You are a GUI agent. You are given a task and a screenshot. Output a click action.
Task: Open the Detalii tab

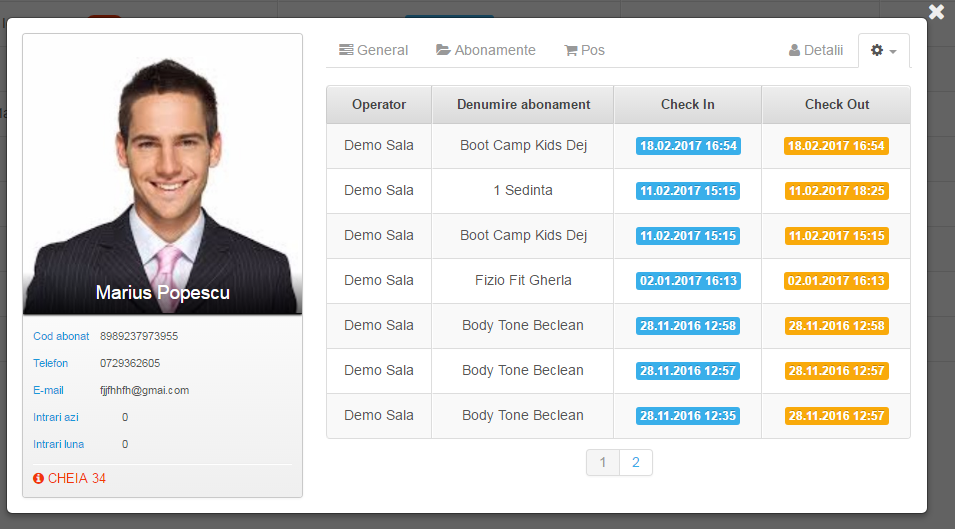[816, 50]
